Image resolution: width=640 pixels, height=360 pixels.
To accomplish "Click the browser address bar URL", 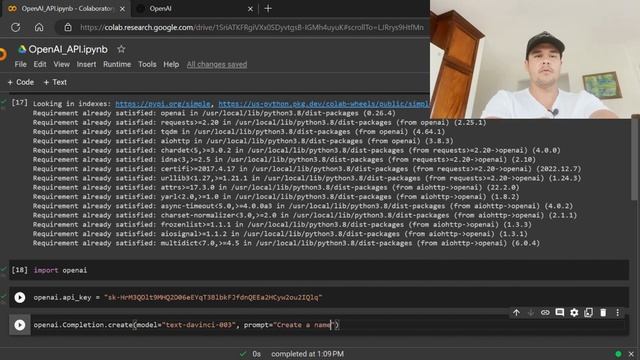I will click(252, 27).
